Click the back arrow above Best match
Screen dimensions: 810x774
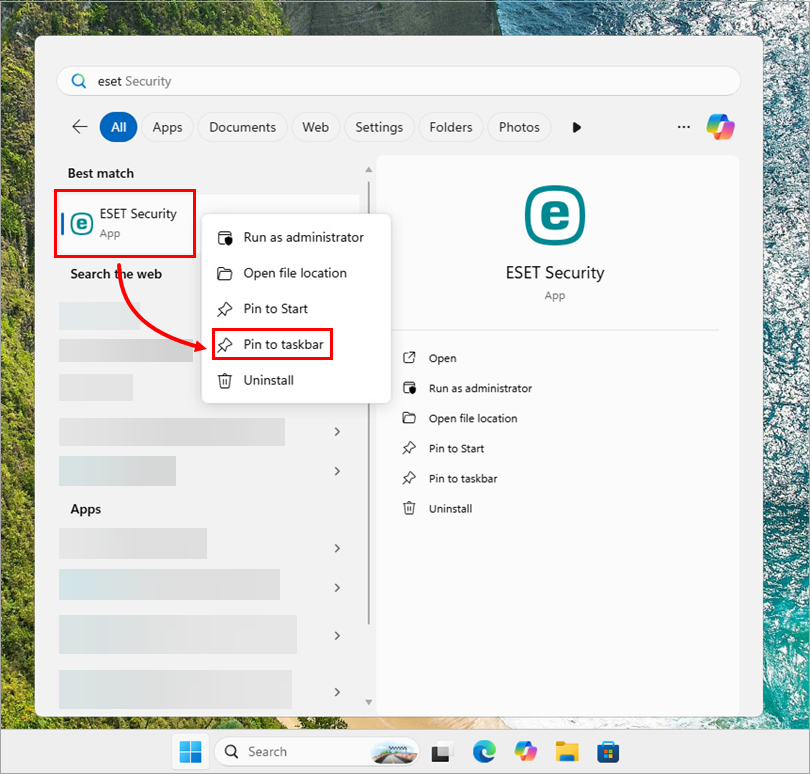click(79, 127)
